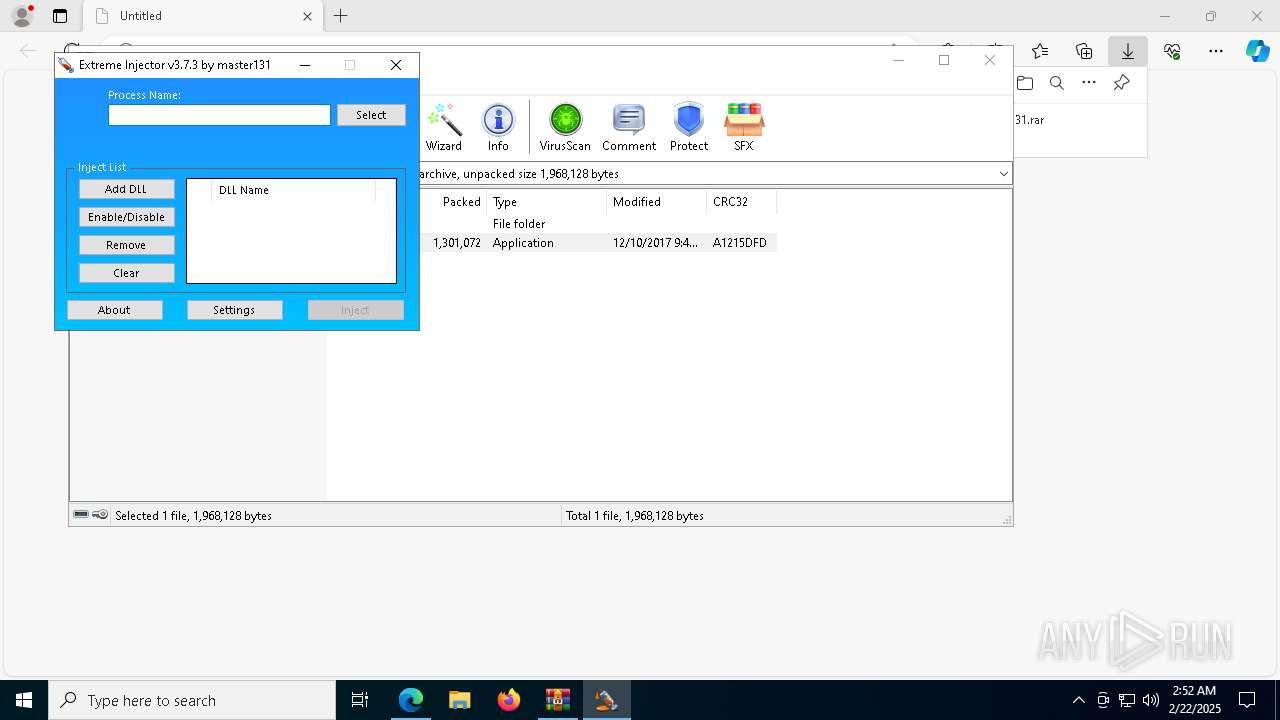This screenshot has width=1280, height=720.
Task: Click the Edge profile avatar icon
Action: 22,16
